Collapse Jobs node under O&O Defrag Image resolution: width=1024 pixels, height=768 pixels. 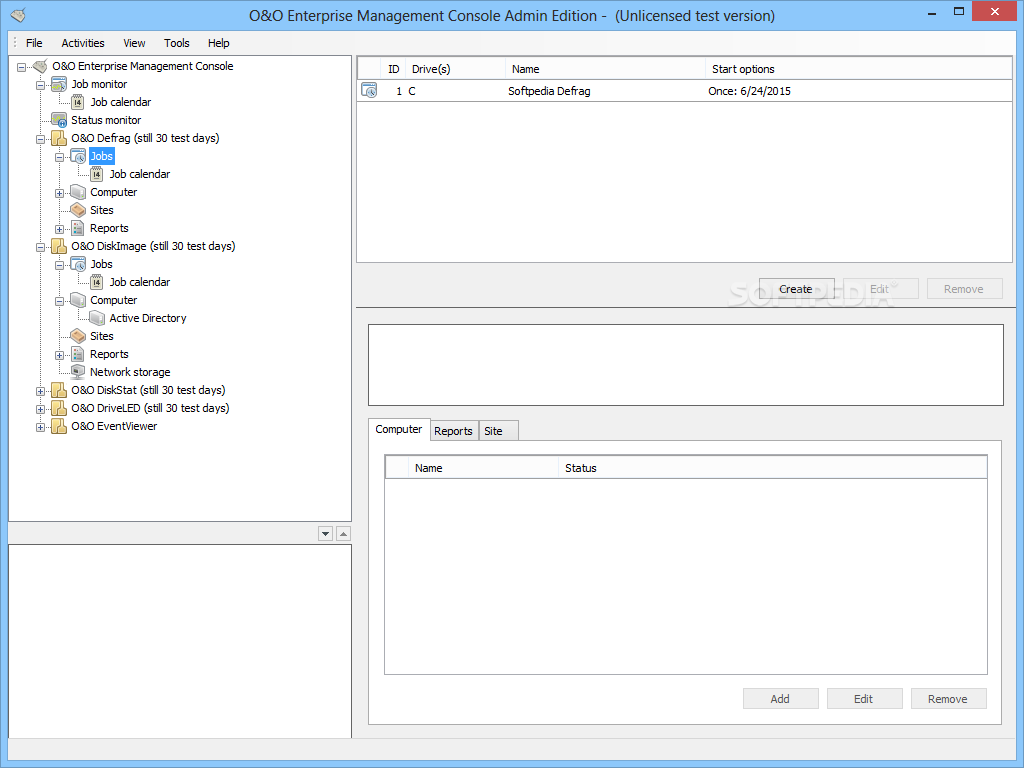pos(59,157)
